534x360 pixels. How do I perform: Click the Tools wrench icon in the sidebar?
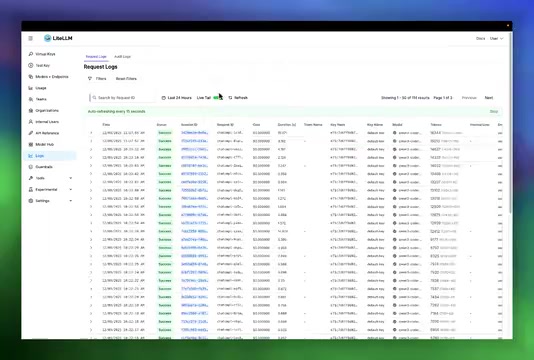(31, 178)
